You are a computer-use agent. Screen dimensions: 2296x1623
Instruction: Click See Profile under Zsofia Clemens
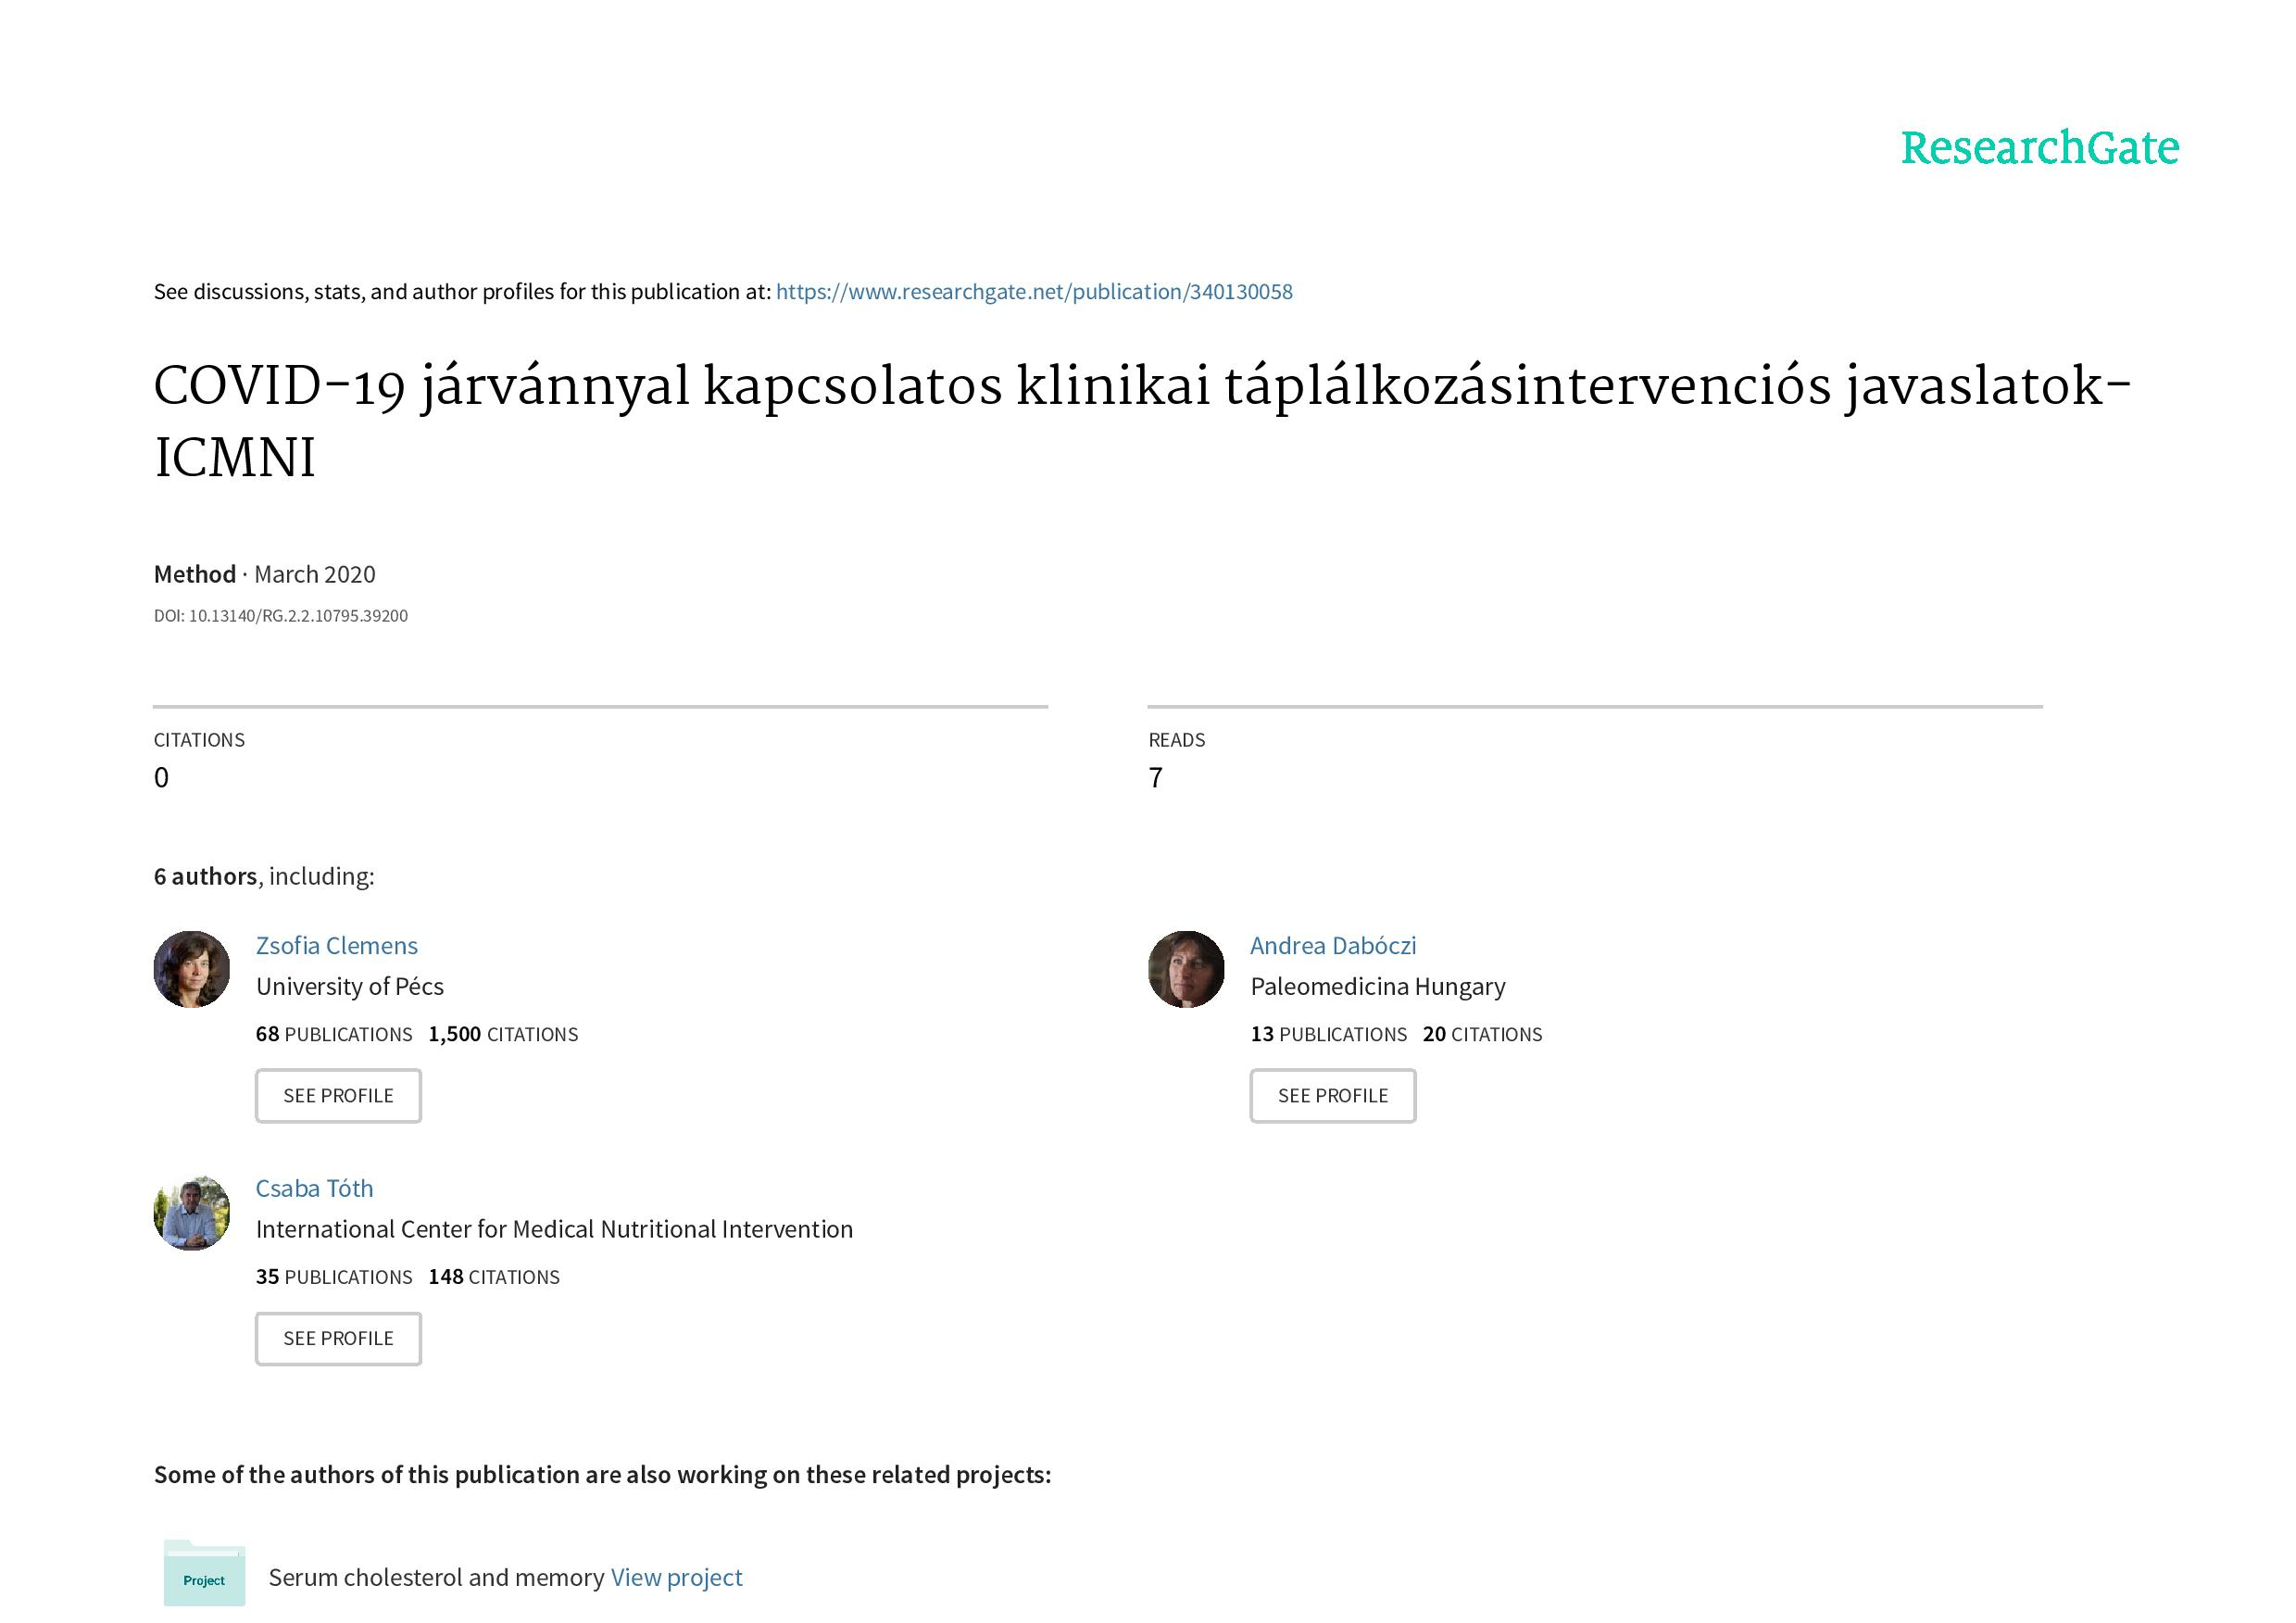tap(338, 1095)
